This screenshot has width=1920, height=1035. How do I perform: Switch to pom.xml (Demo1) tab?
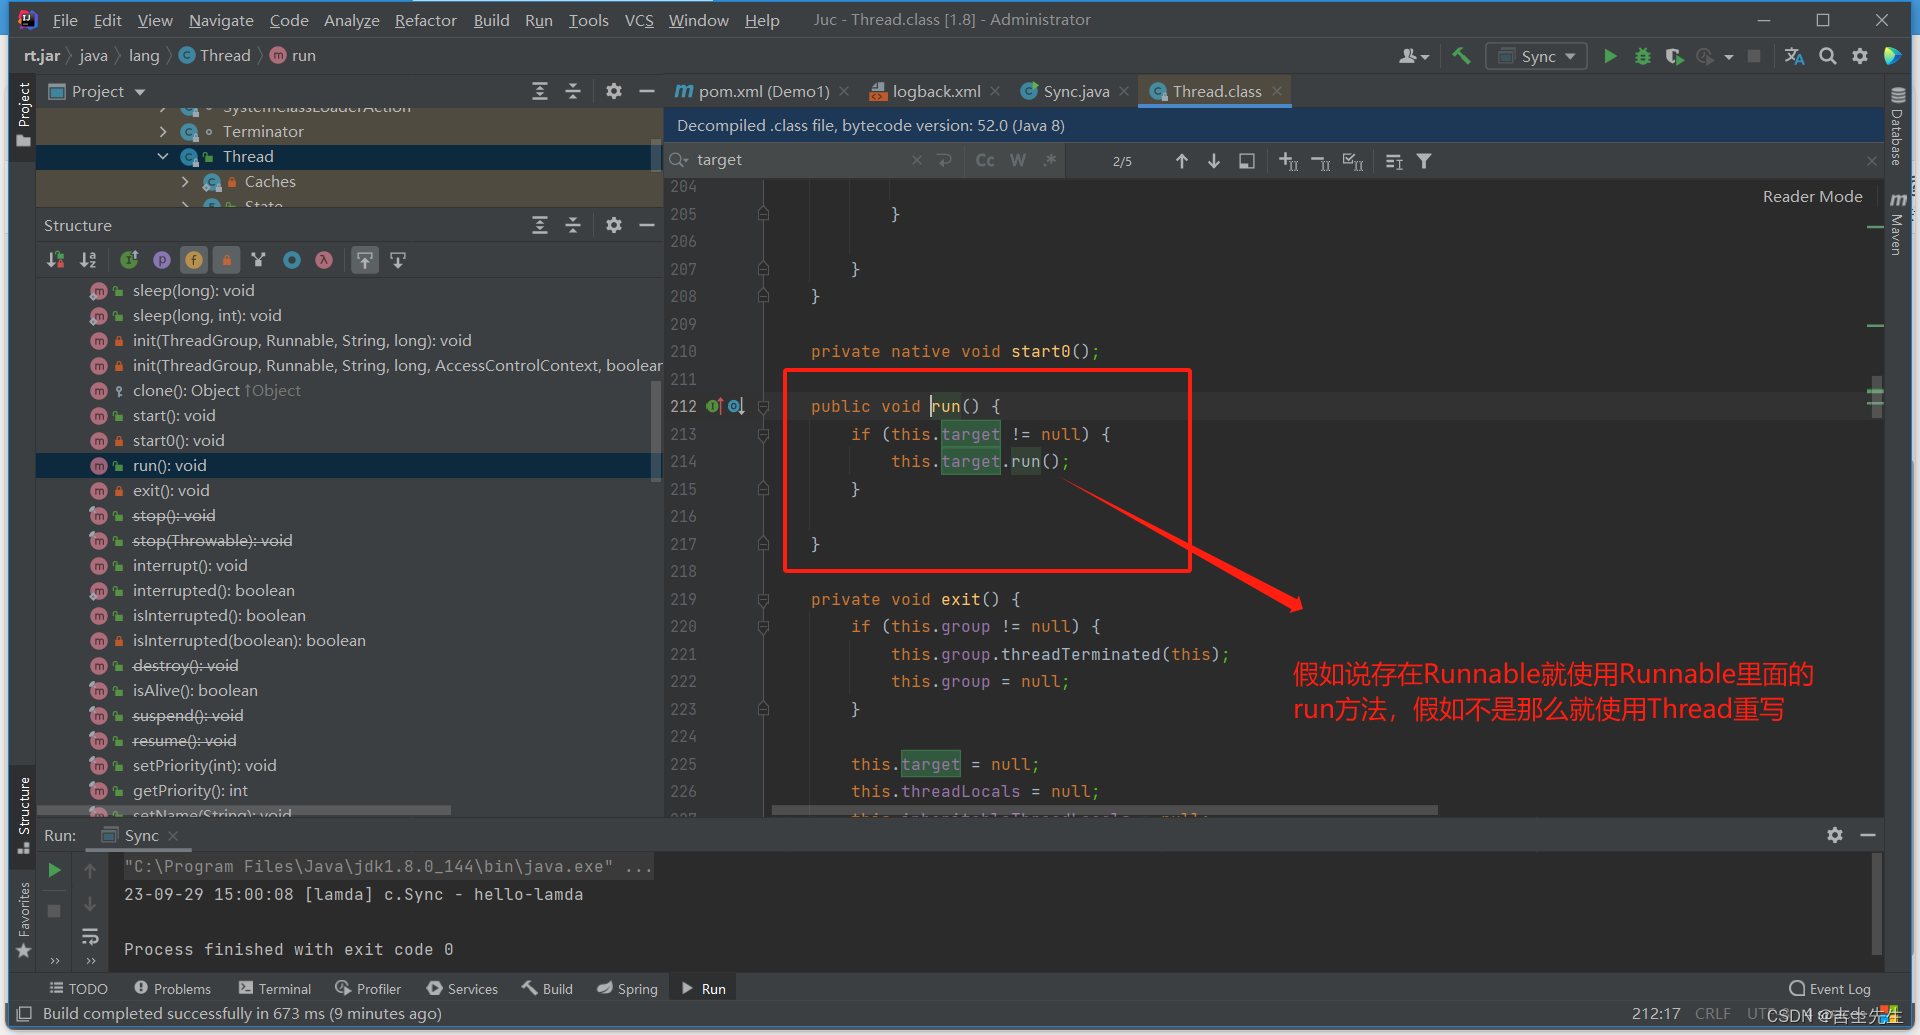pyautogui.click(x=763, y=91)
